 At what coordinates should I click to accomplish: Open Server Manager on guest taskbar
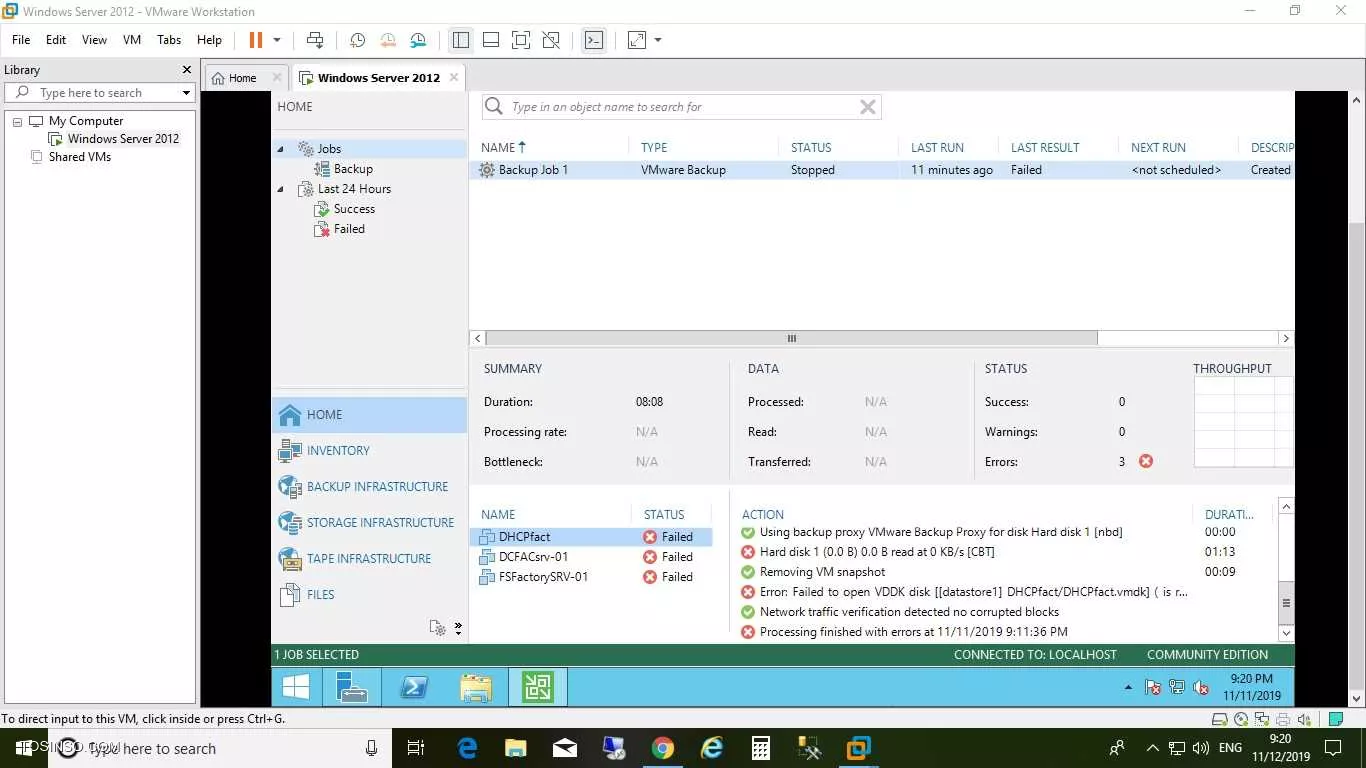click(351, 687)
